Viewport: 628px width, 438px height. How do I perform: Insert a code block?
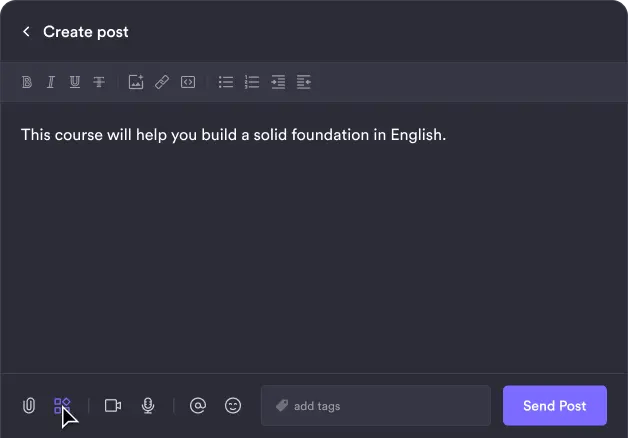[x=187, y=82]
